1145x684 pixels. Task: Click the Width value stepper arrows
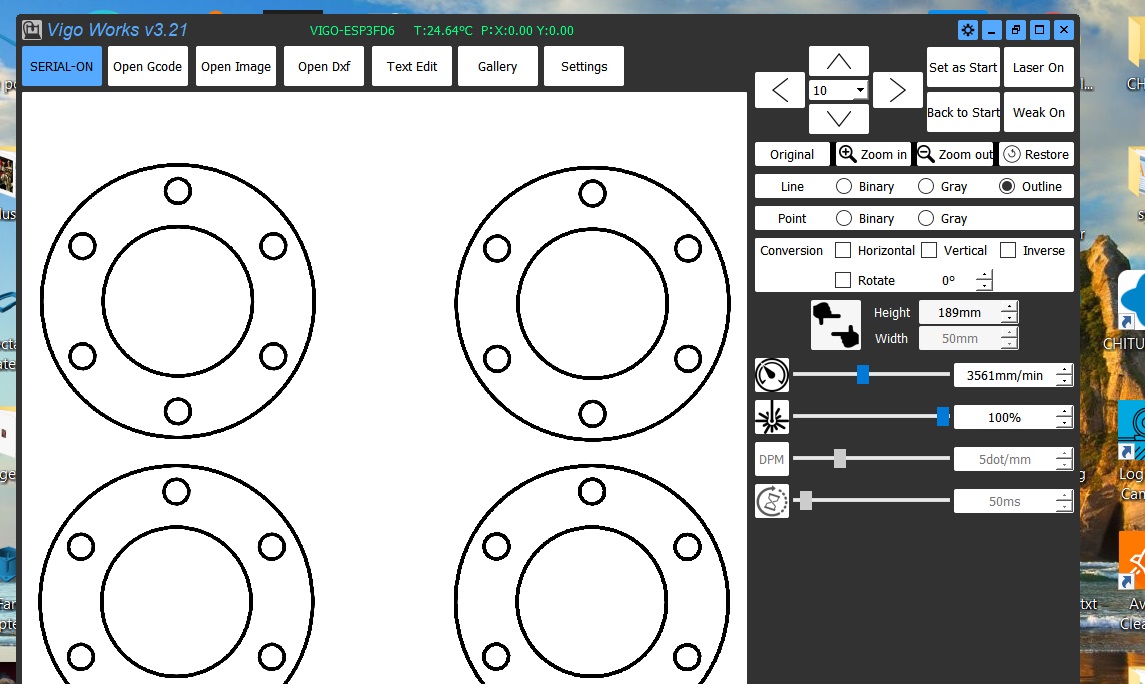point(1009,338)
